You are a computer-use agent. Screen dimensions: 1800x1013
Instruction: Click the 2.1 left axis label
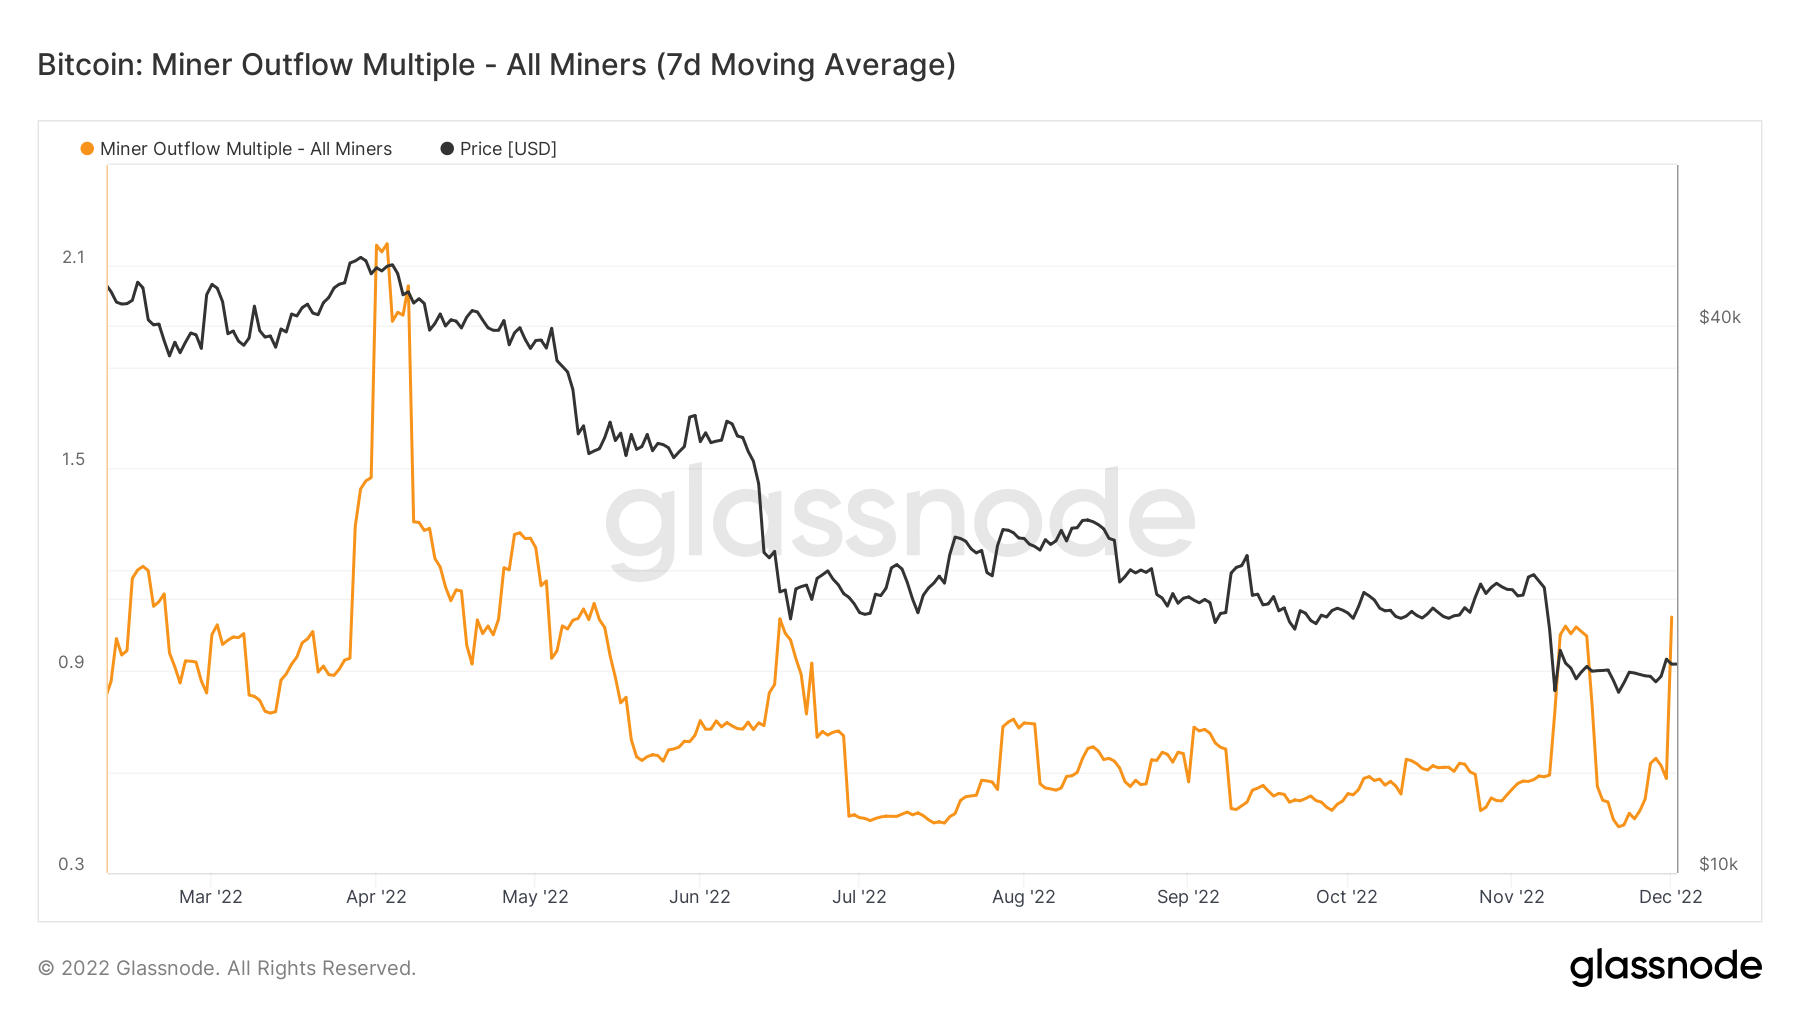point(74,258)
